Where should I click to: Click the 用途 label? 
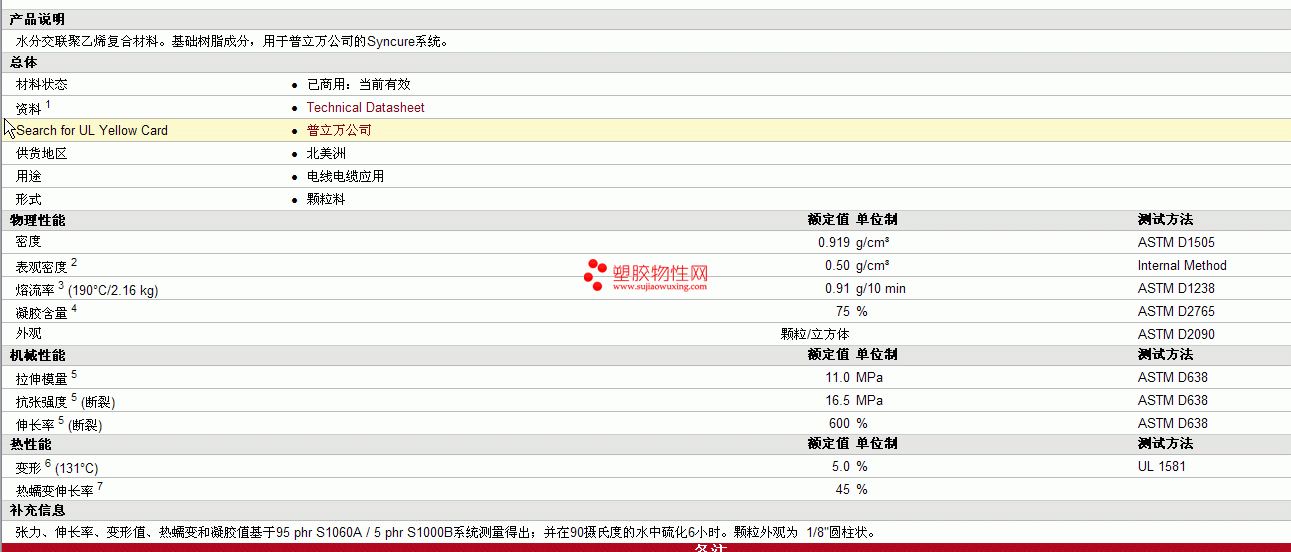coord(29,176)
